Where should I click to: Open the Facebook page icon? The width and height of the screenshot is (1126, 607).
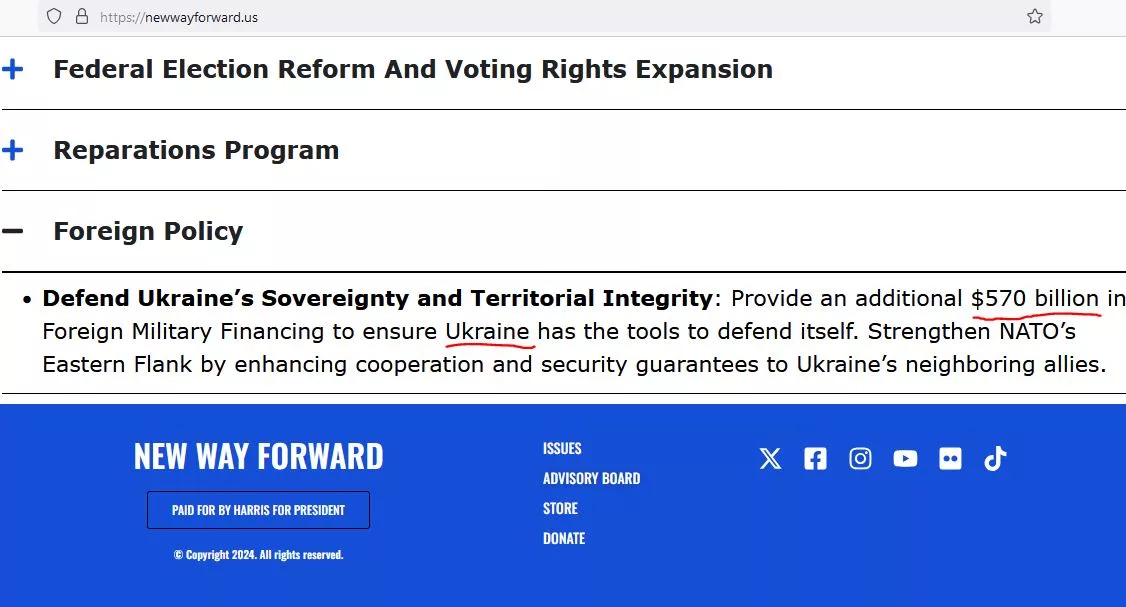point(815,459)
